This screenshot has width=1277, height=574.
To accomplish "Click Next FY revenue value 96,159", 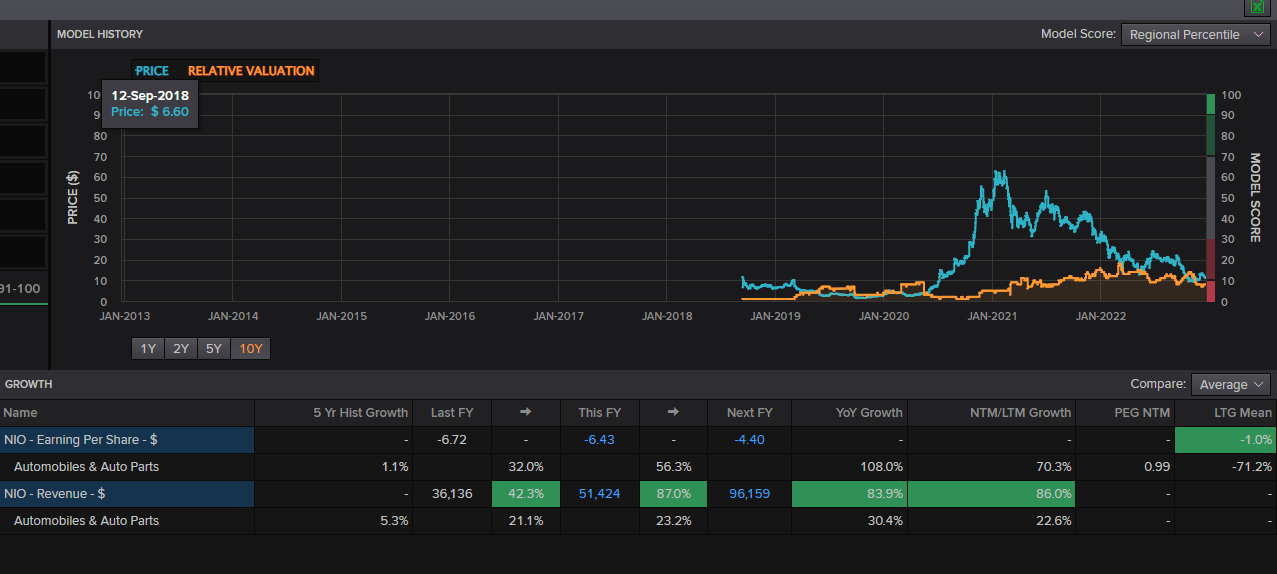I will click(x=749, y=494).
